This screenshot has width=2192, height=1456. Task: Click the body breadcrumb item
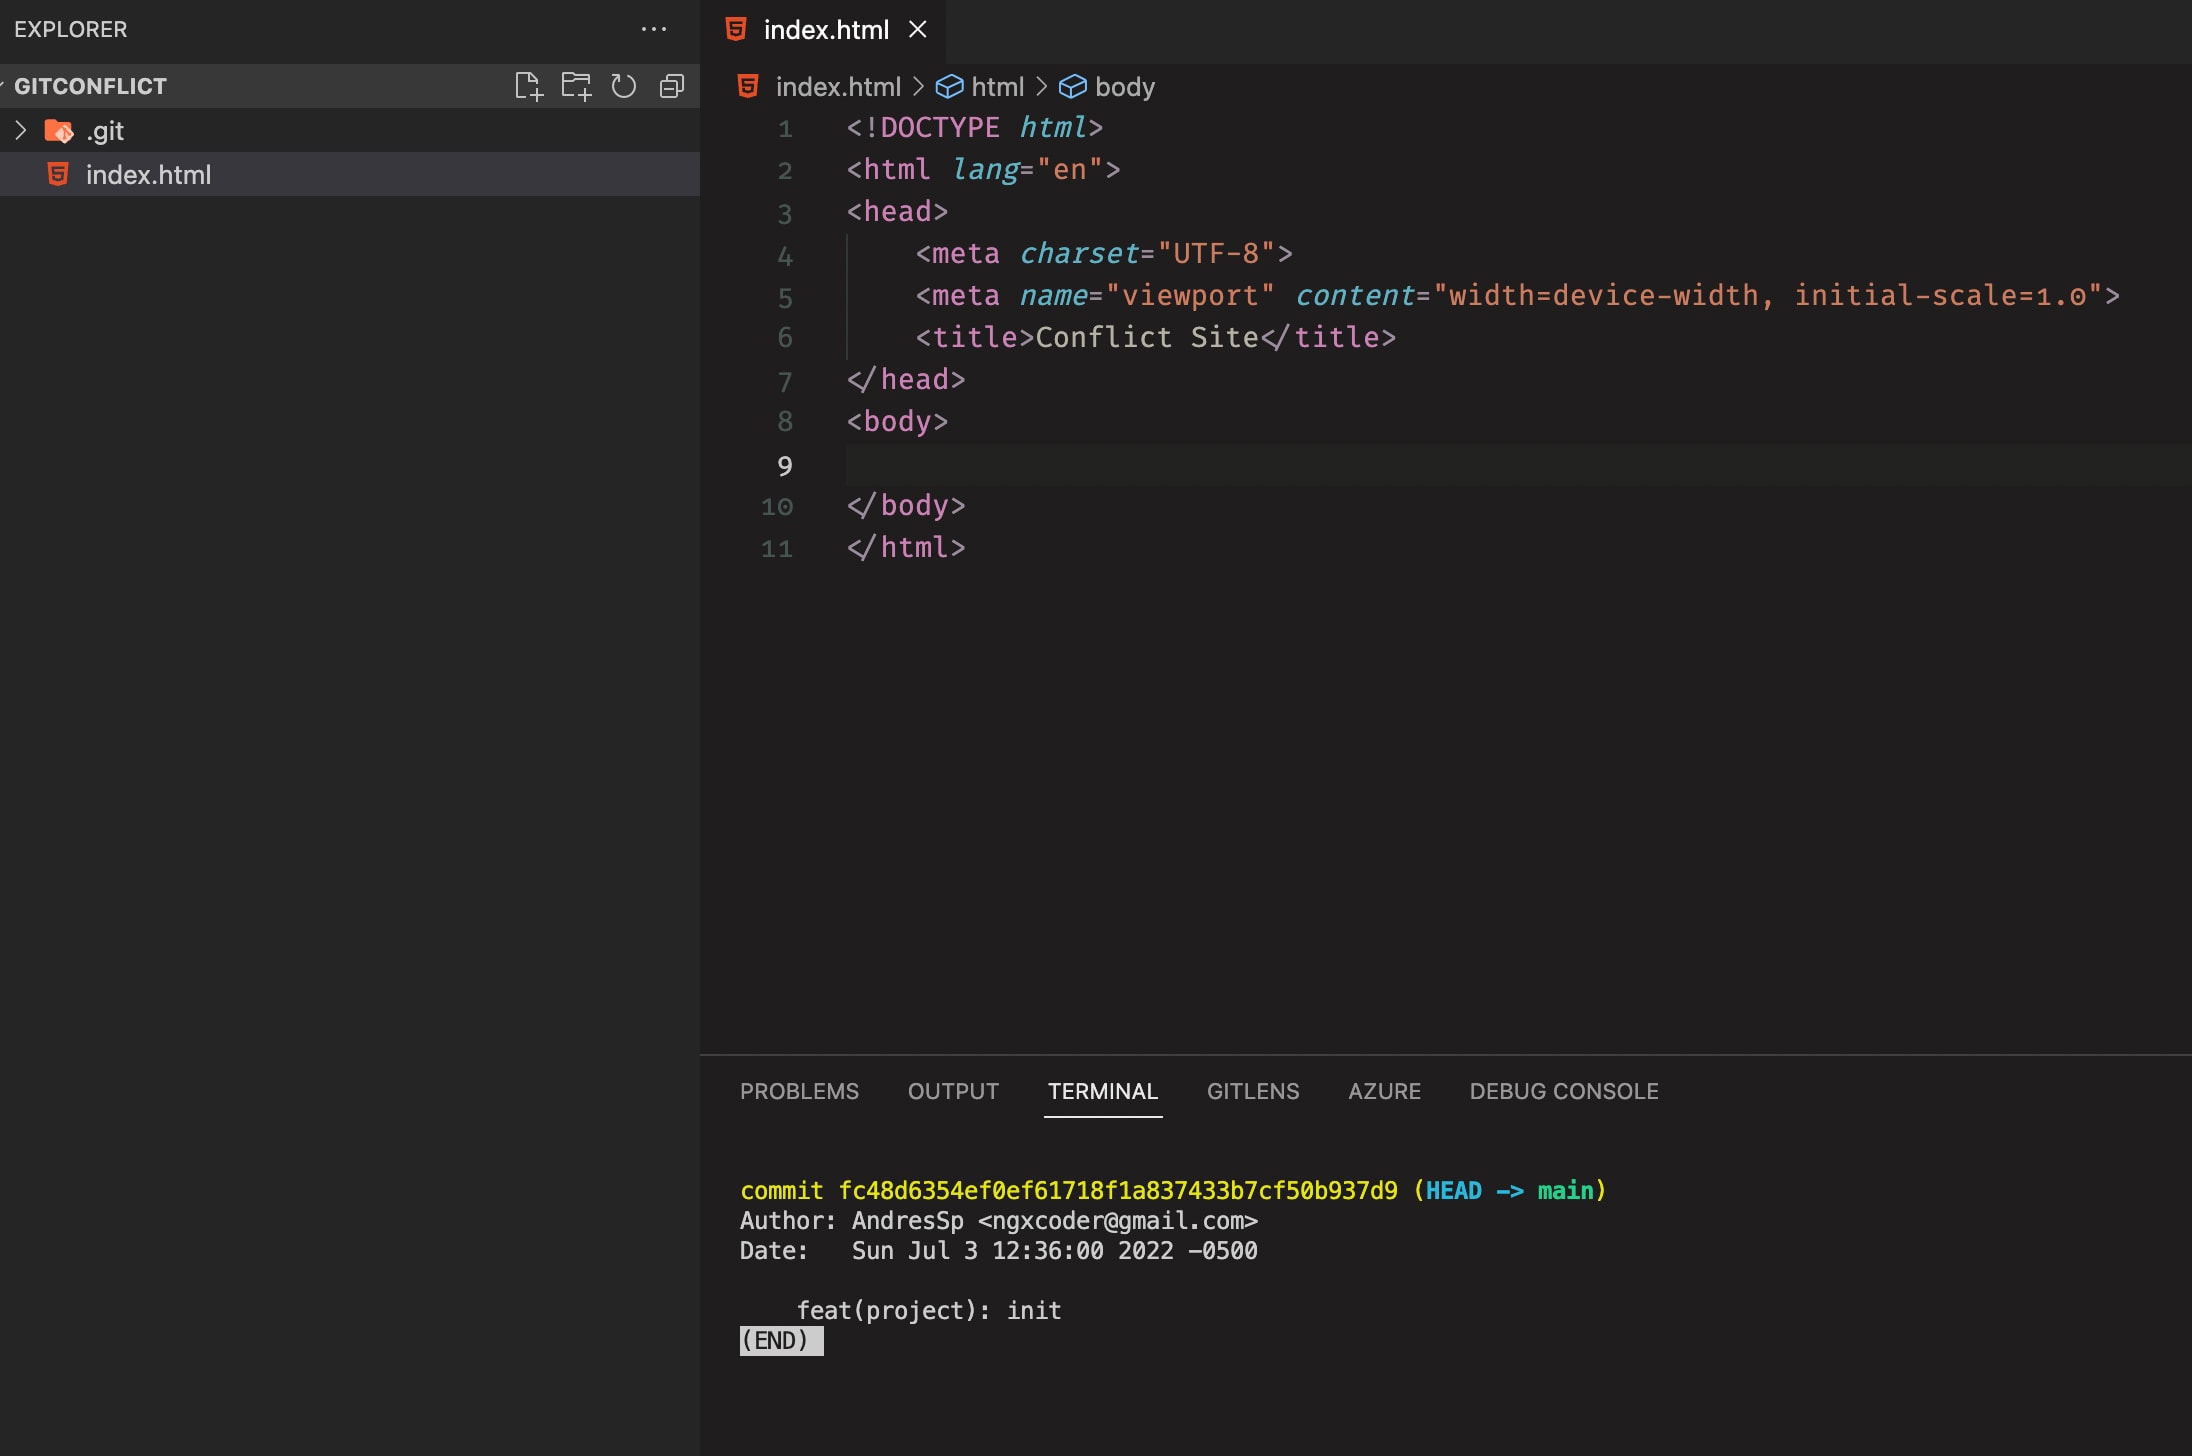click(x=1125, y=87)
